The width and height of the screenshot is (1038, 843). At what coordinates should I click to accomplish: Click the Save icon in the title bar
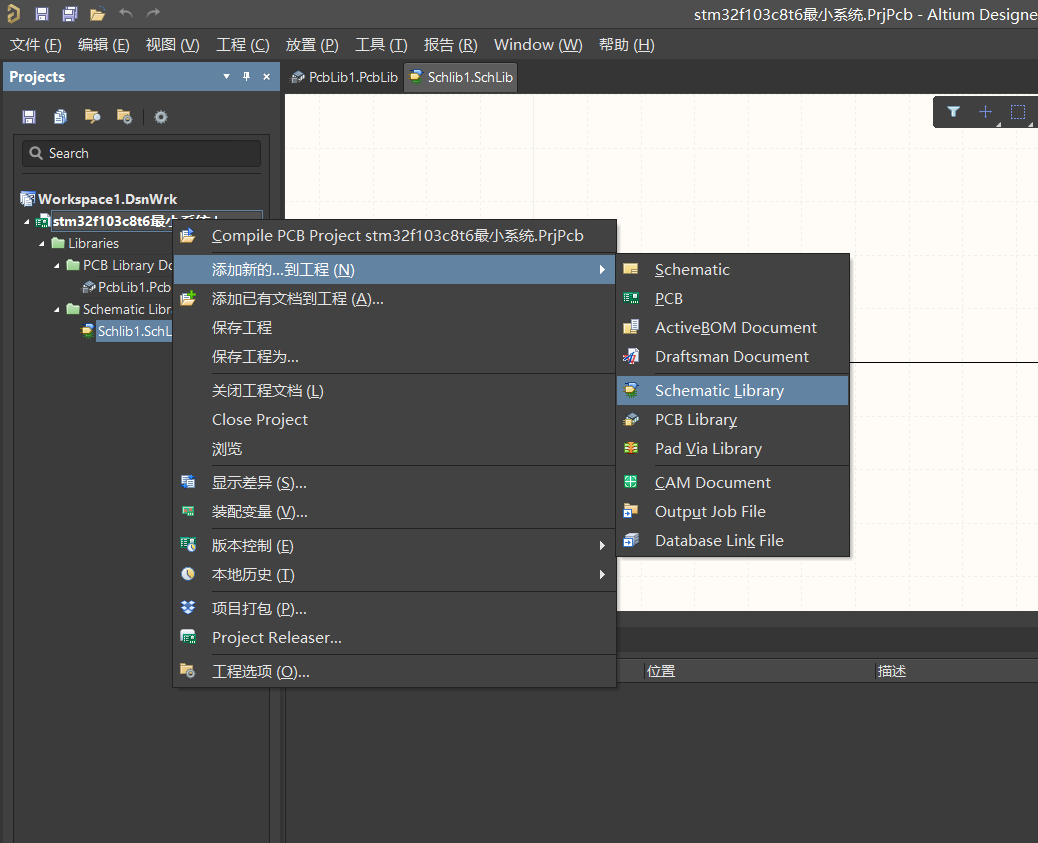pyautogui.click(x=42, y=14)
